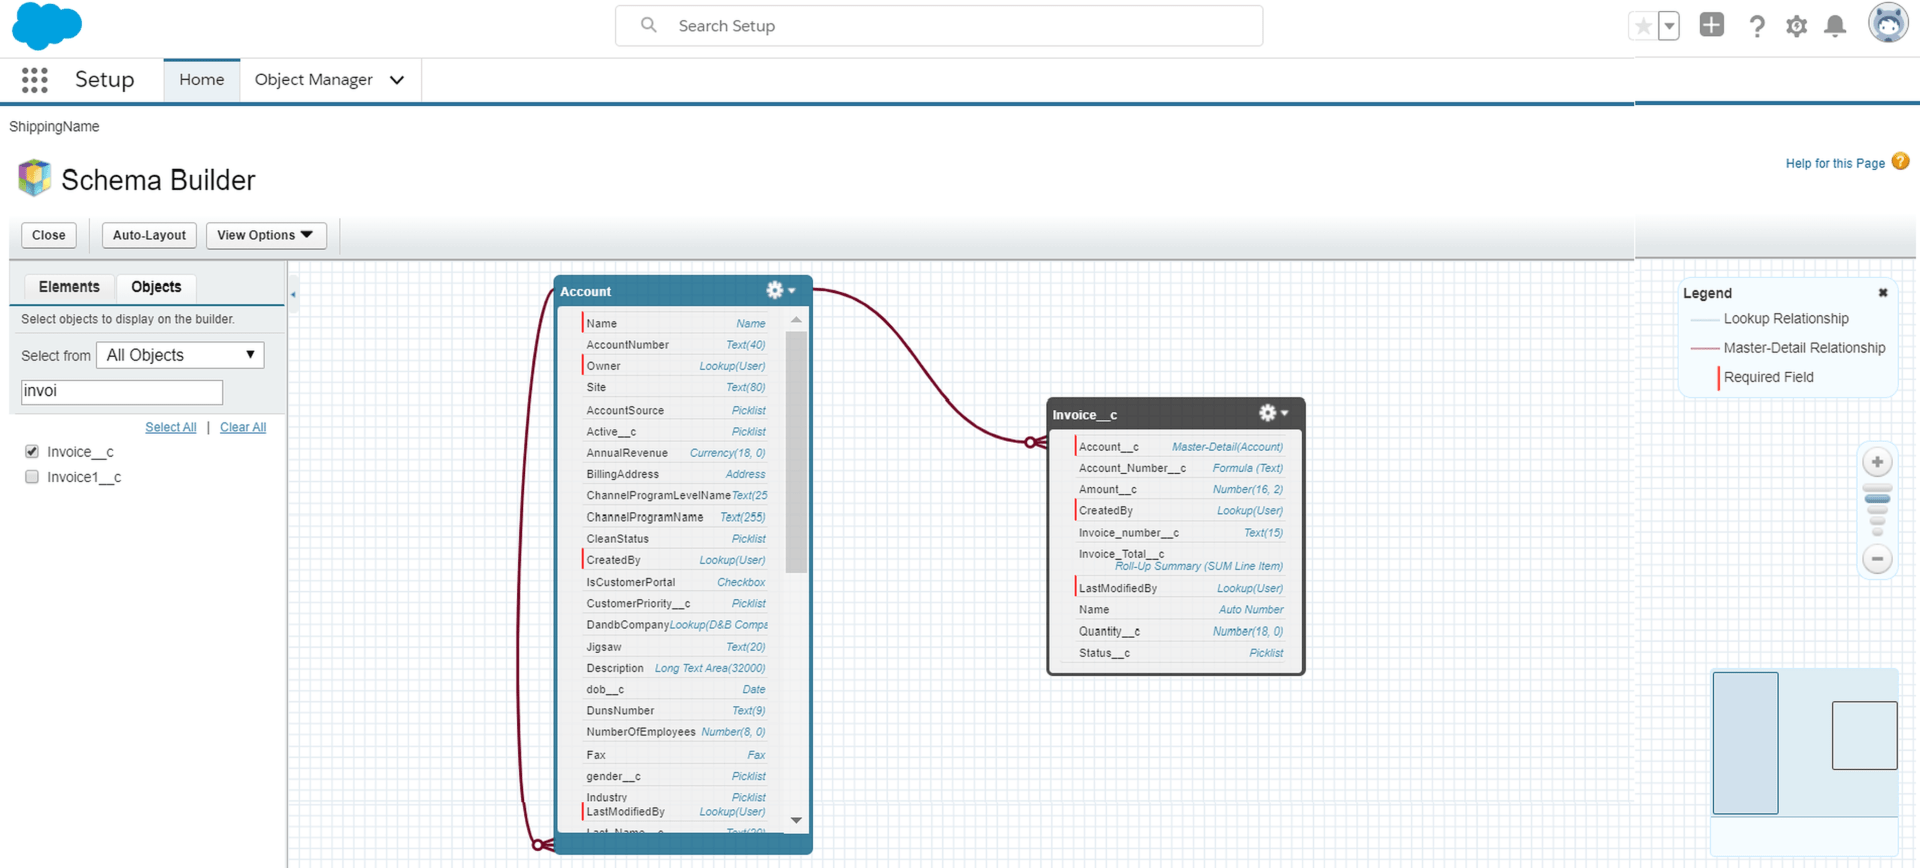Open the View Options menu

pos(266,235)
